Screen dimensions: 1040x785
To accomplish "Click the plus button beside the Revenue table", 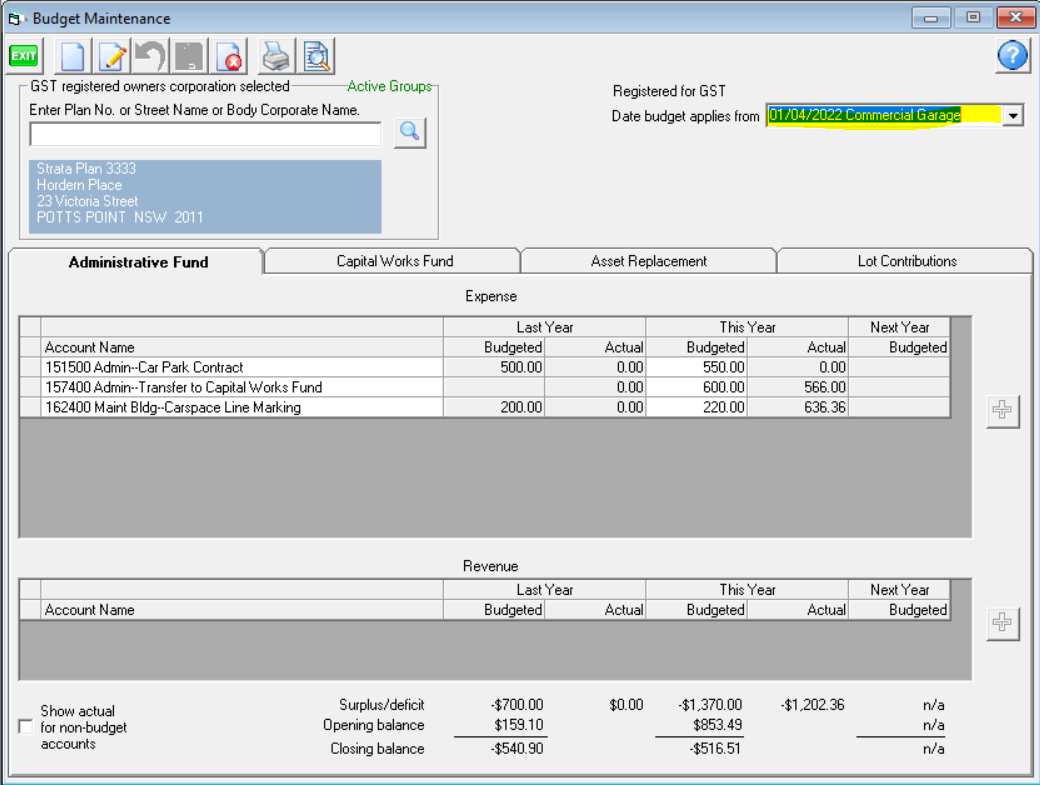I will pyautogui.click(x=1002, y=622).
